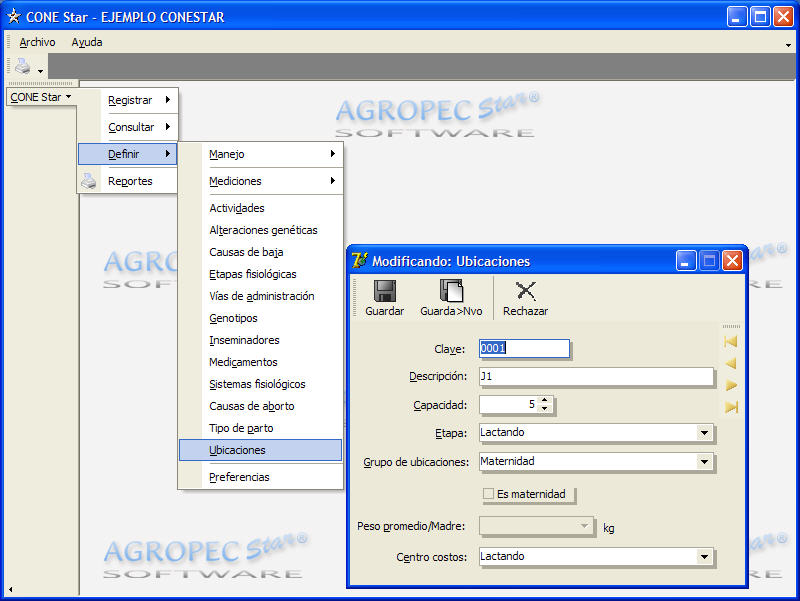The height and width of the screenshot is (601, 800).
Task: Open the Centro costos dropdown
Action: [x=704, y=557]
